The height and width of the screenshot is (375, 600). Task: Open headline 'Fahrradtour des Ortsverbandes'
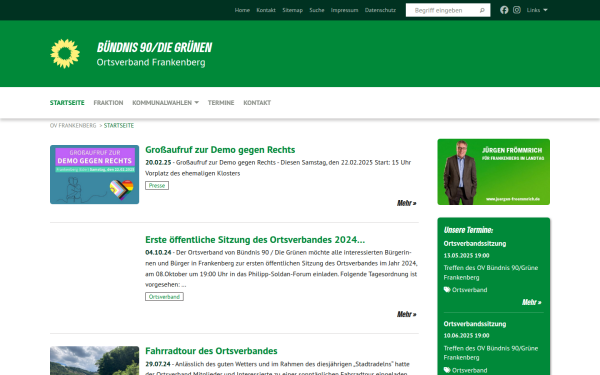(x=211, y=351)
